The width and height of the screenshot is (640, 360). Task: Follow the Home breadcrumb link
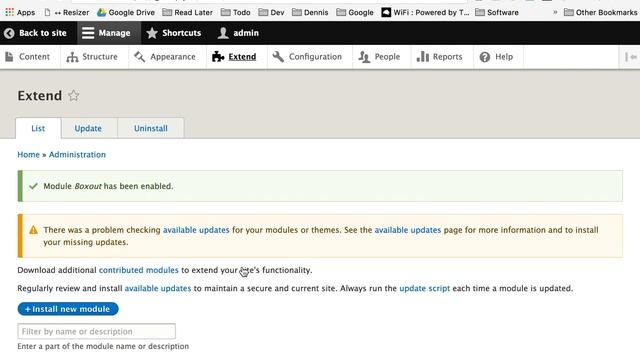click(28, 154)
